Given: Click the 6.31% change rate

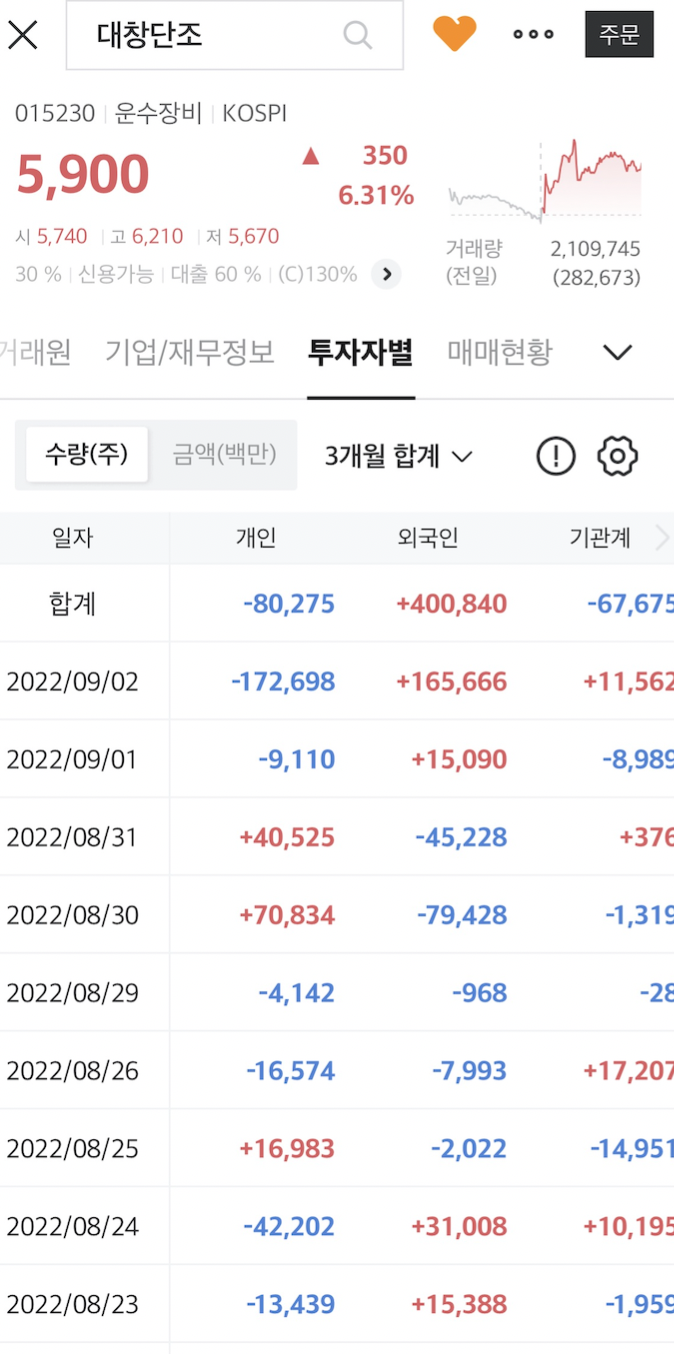Looking at the screenshot, I should click(376, 195).
